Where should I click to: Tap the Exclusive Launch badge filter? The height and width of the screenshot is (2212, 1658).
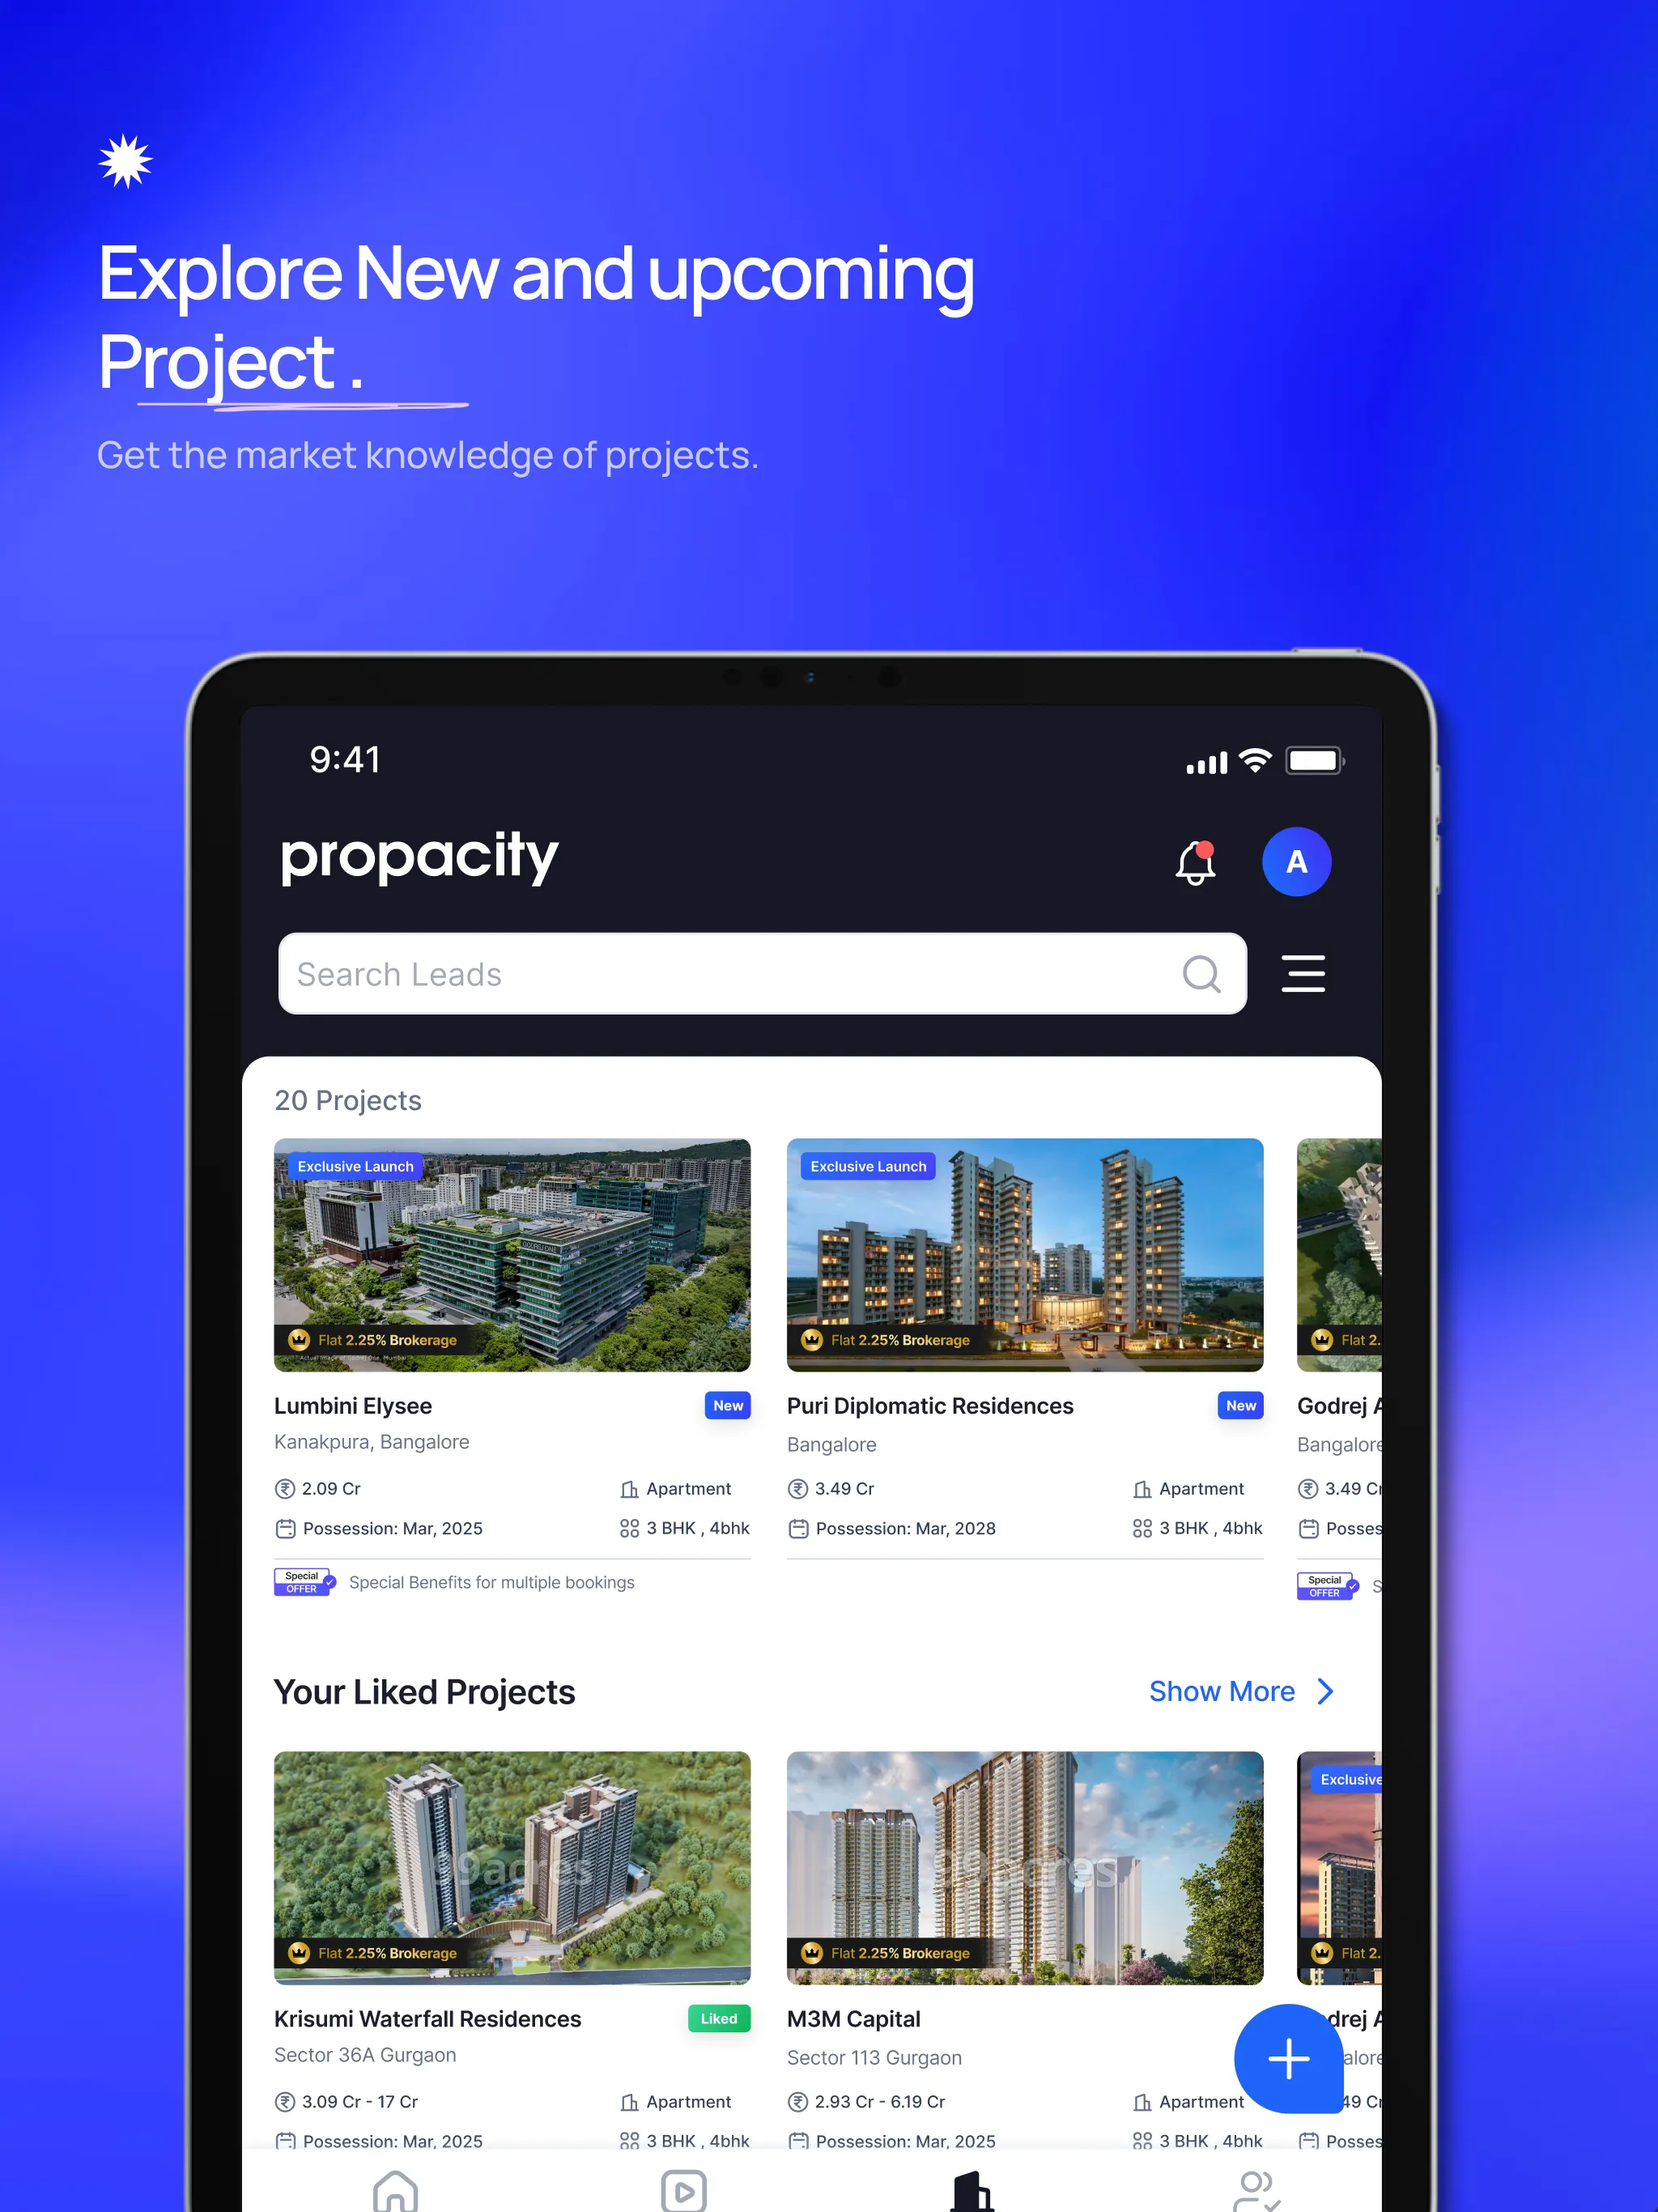pos(354,1167)
